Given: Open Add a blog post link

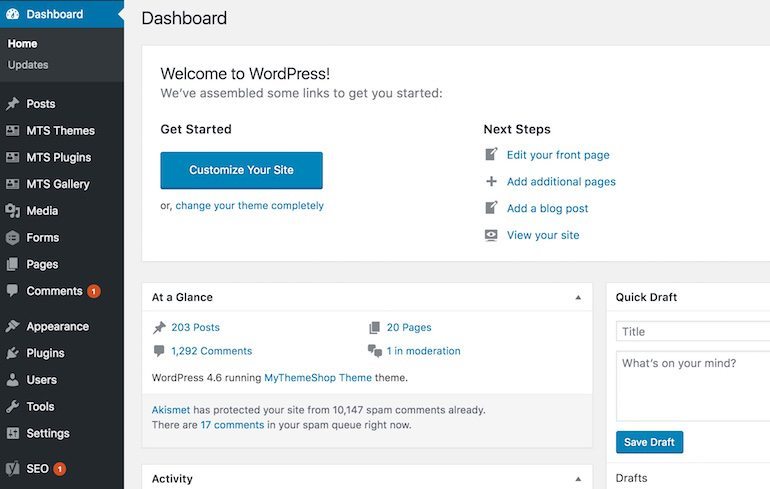Looking at the screenshot, I should [548, 209].
